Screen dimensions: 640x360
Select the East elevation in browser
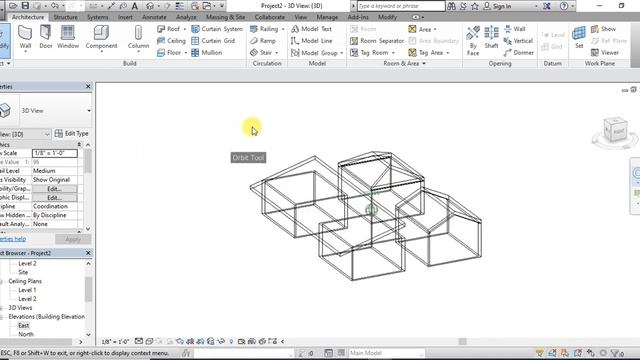24,325
